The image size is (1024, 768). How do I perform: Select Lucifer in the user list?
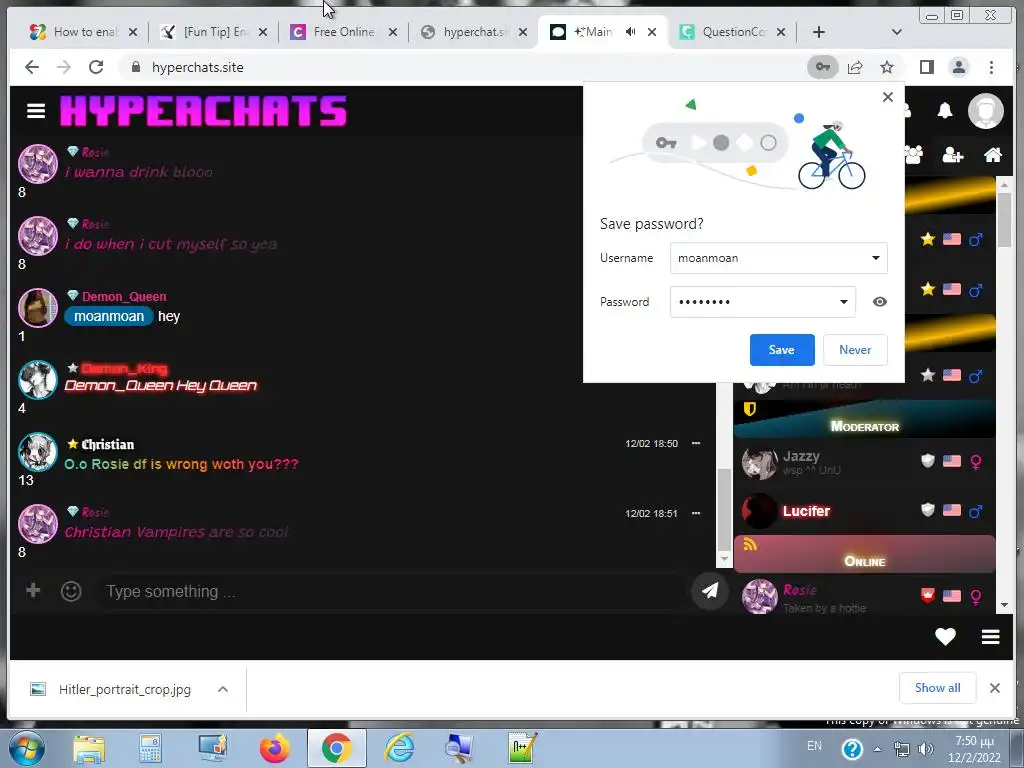coord(865,511)
